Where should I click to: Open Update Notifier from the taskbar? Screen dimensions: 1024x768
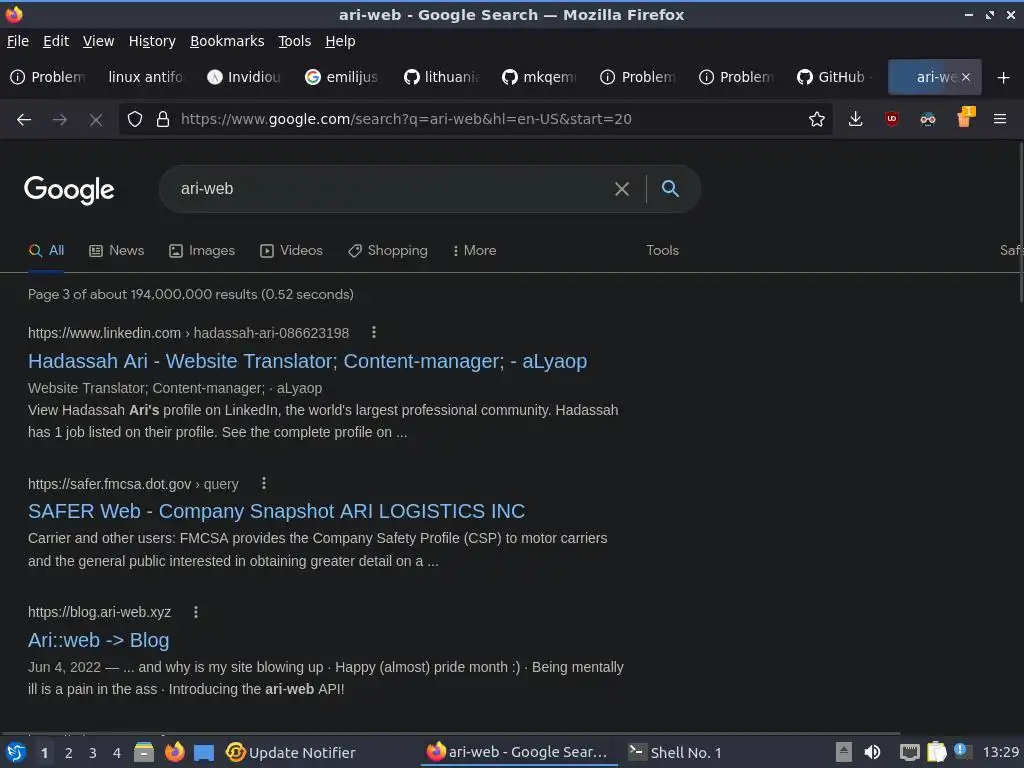pyautogui.click(x=290, y=752)
